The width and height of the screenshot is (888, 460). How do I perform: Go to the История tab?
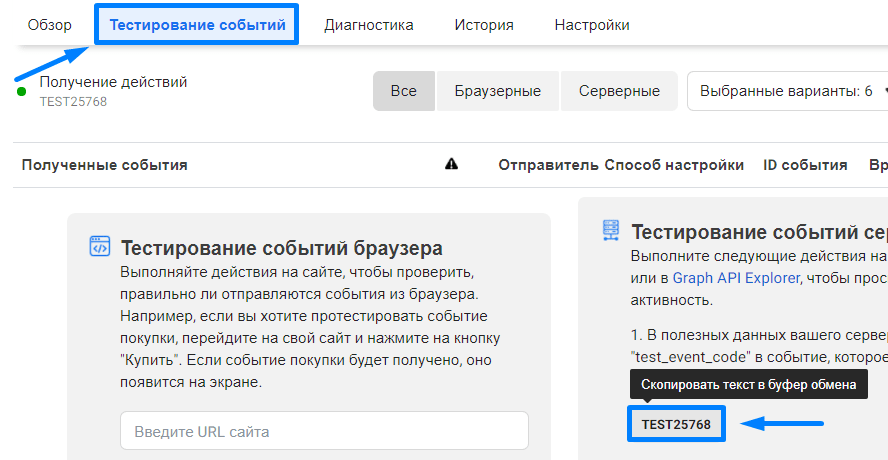(x=484, y=25)
